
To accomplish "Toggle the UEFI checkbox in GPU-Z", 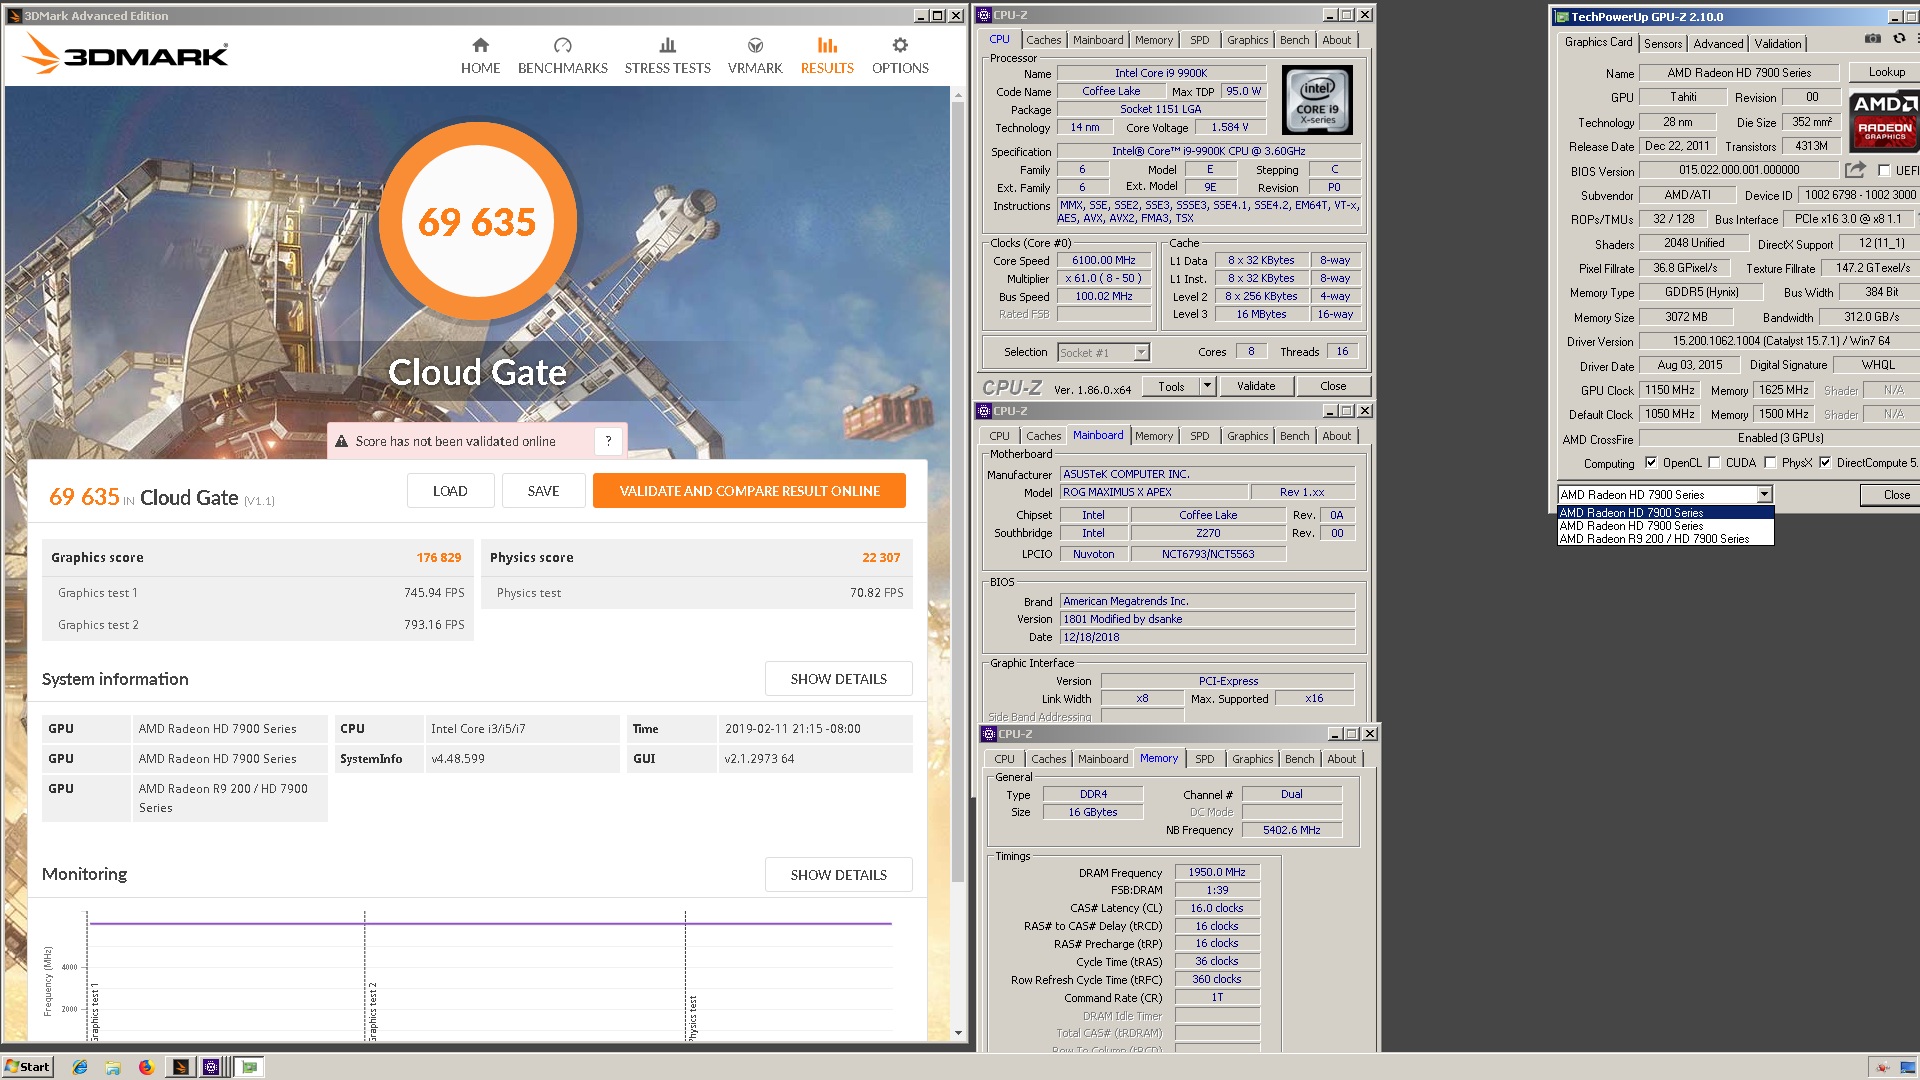I will [x=1884, y=171].
